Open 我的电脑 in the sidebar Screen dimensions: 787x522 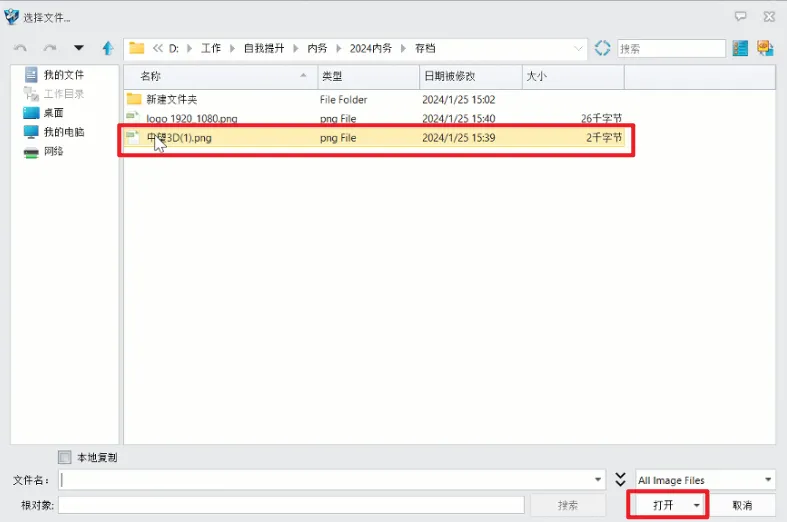pyautogui.click(x=63, y=132)
